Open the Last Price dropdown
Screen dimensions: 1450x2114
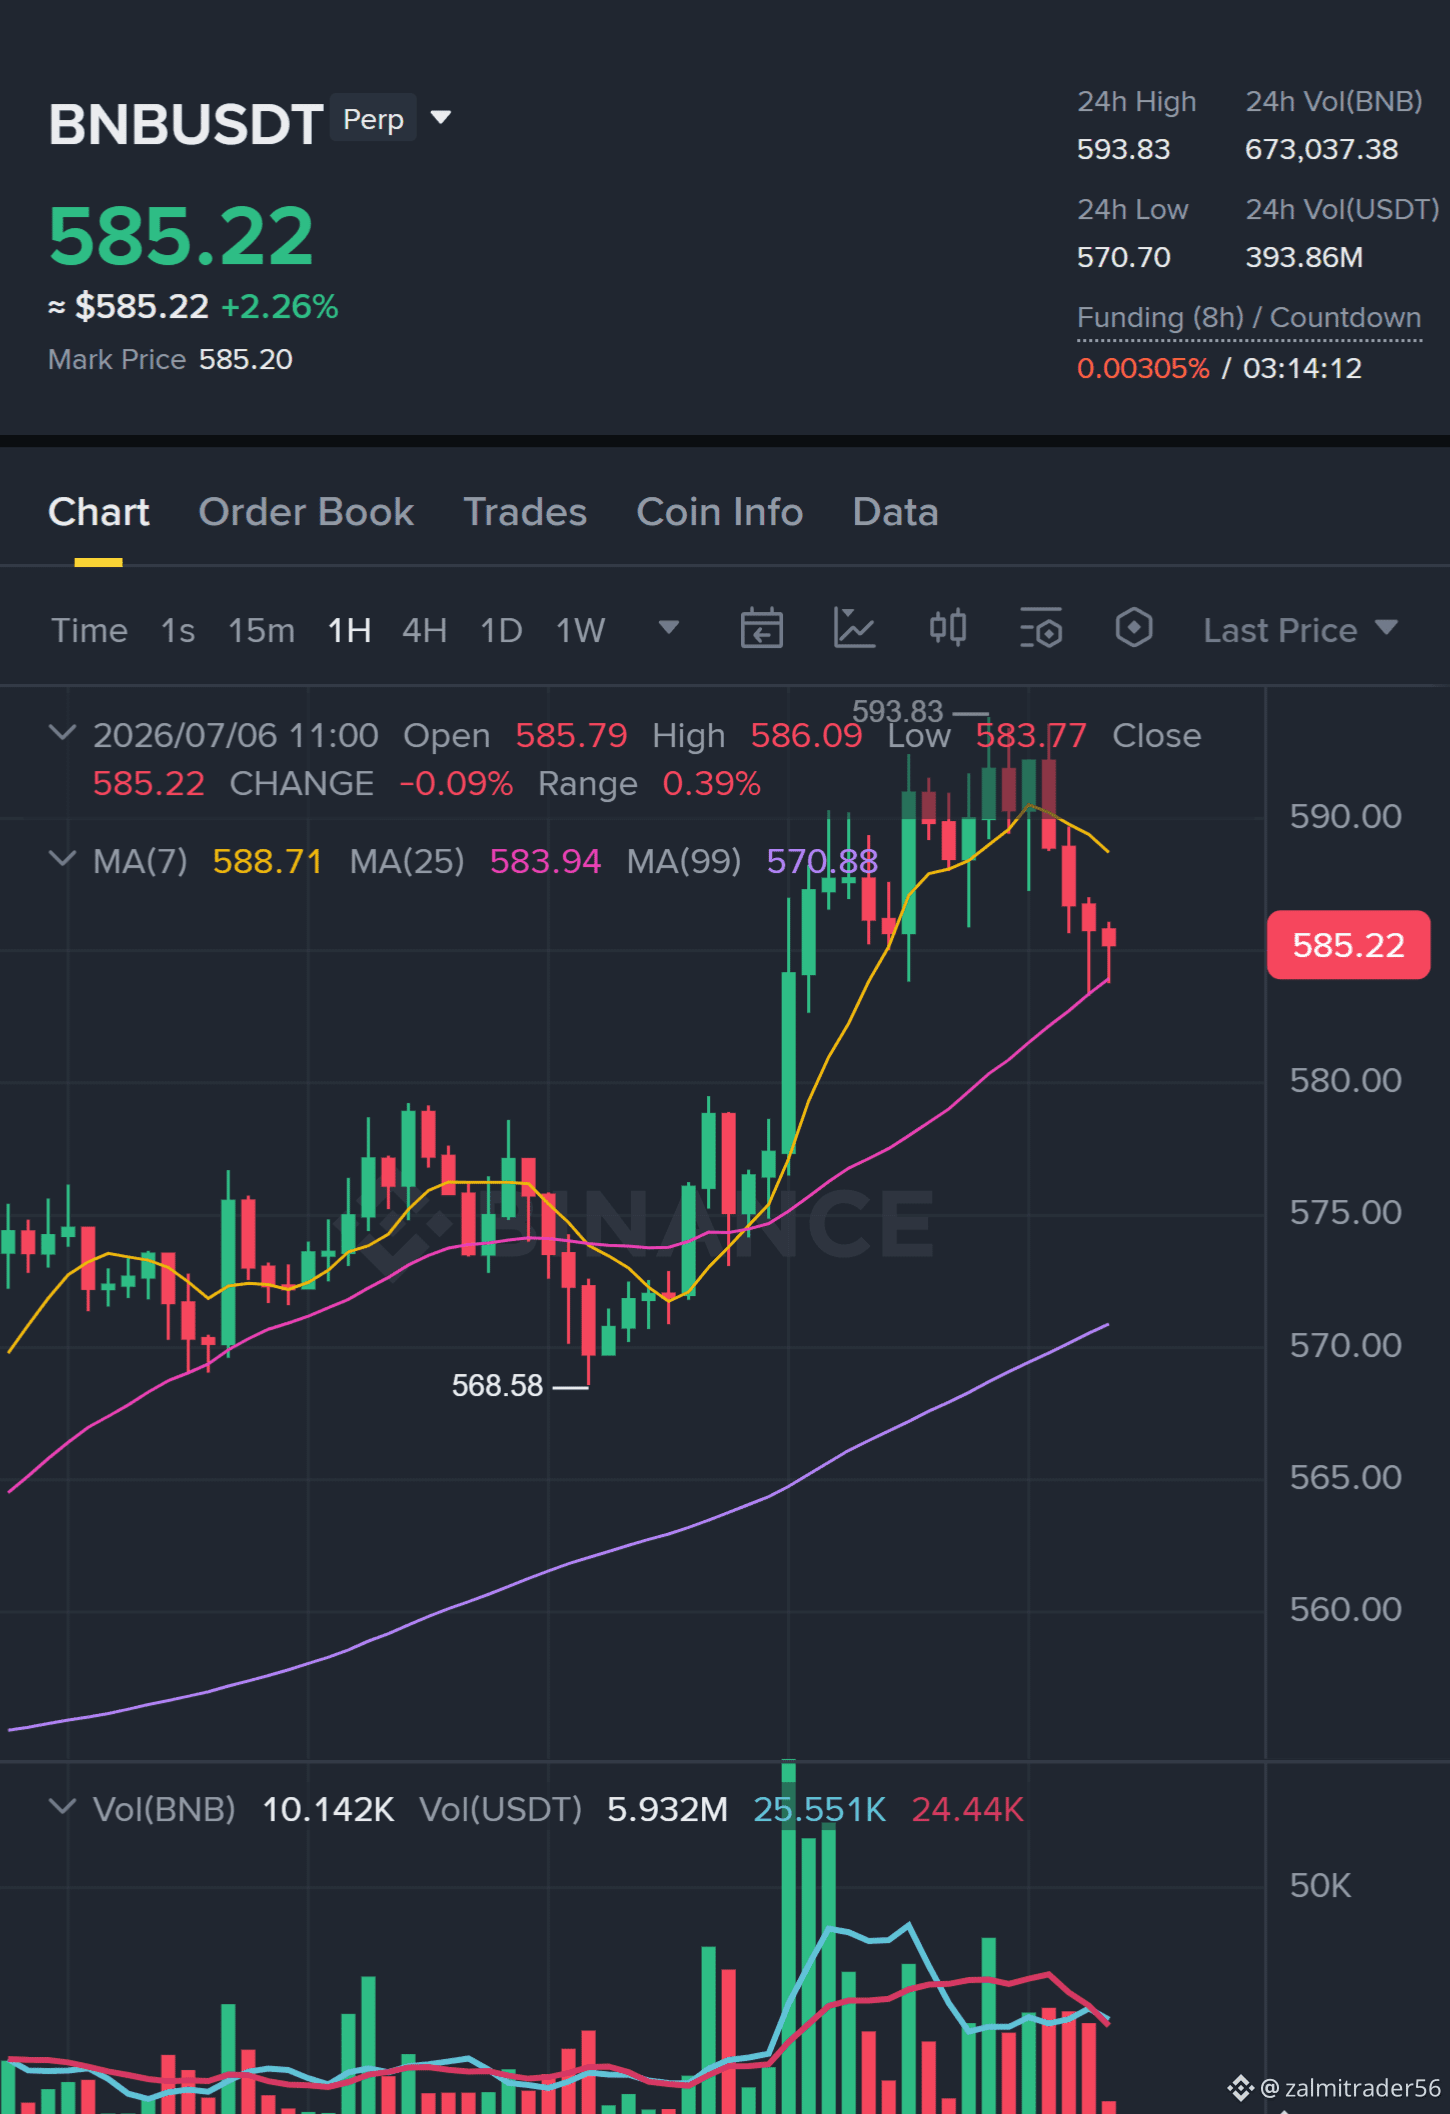pos(1300,630)
